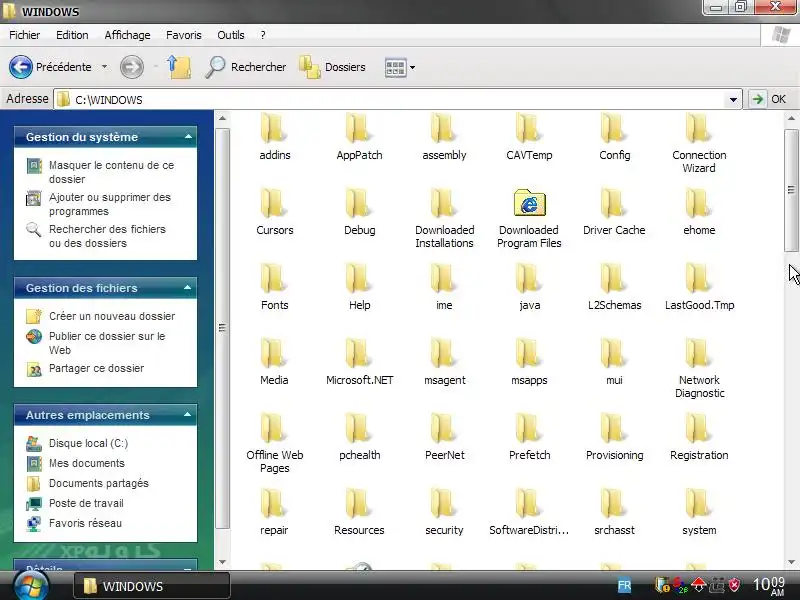Click the taskbar clock 10:09 AM
This screenshot has width=800, height=600.
click(x=769, y=586)
